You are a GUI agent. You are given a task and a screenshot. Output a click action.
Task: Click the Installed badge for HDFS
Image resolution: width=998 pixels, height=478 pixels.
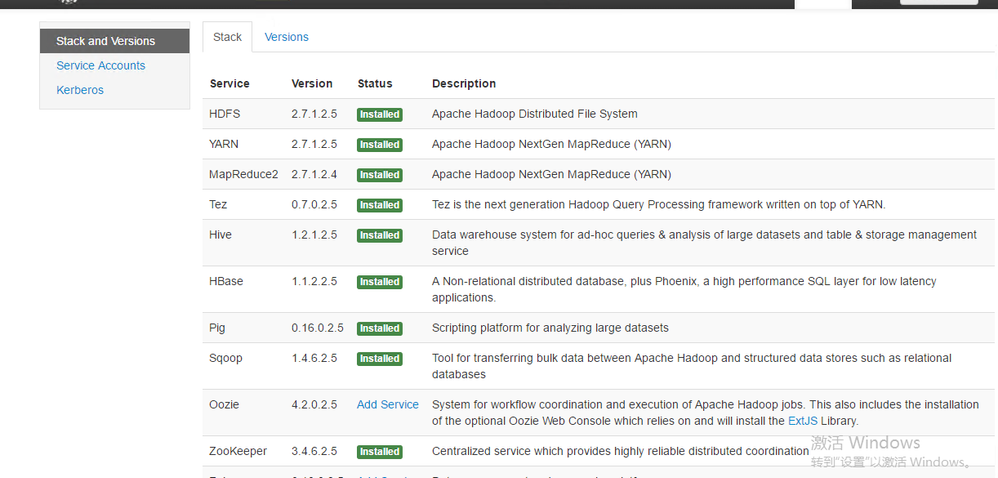tap(380, 115)
